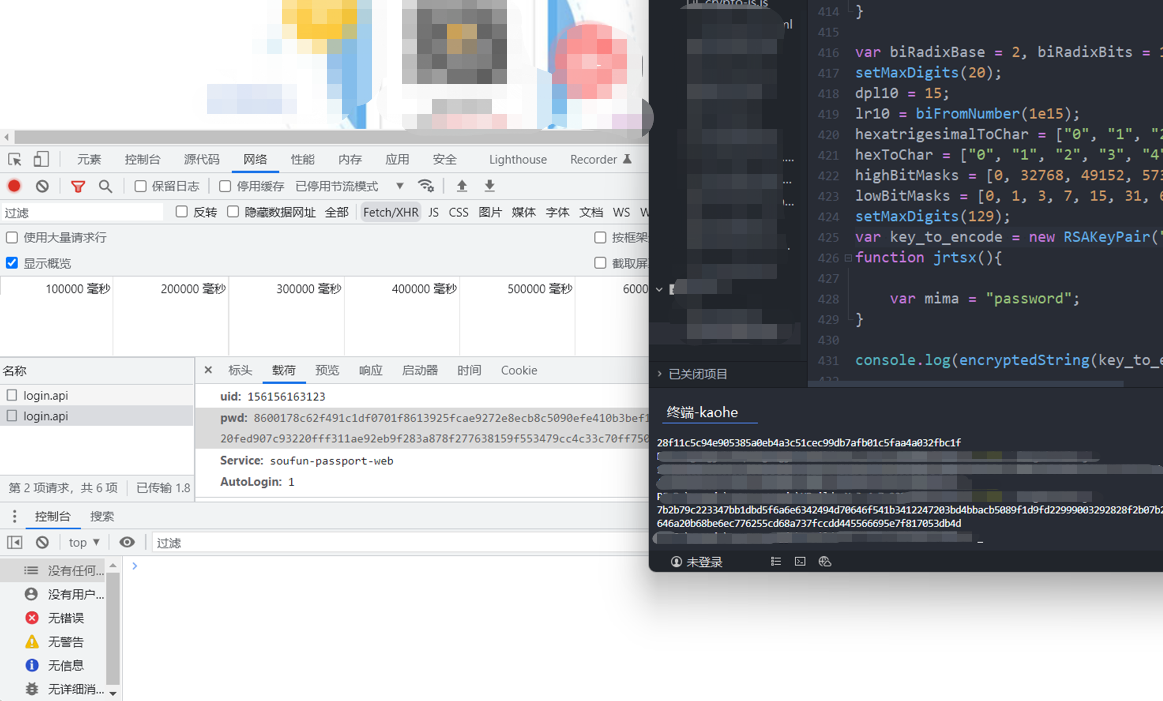The image size is (1163, 701).
Task: Click the globe icon in editor status bar
Action: tap(825, 562)
